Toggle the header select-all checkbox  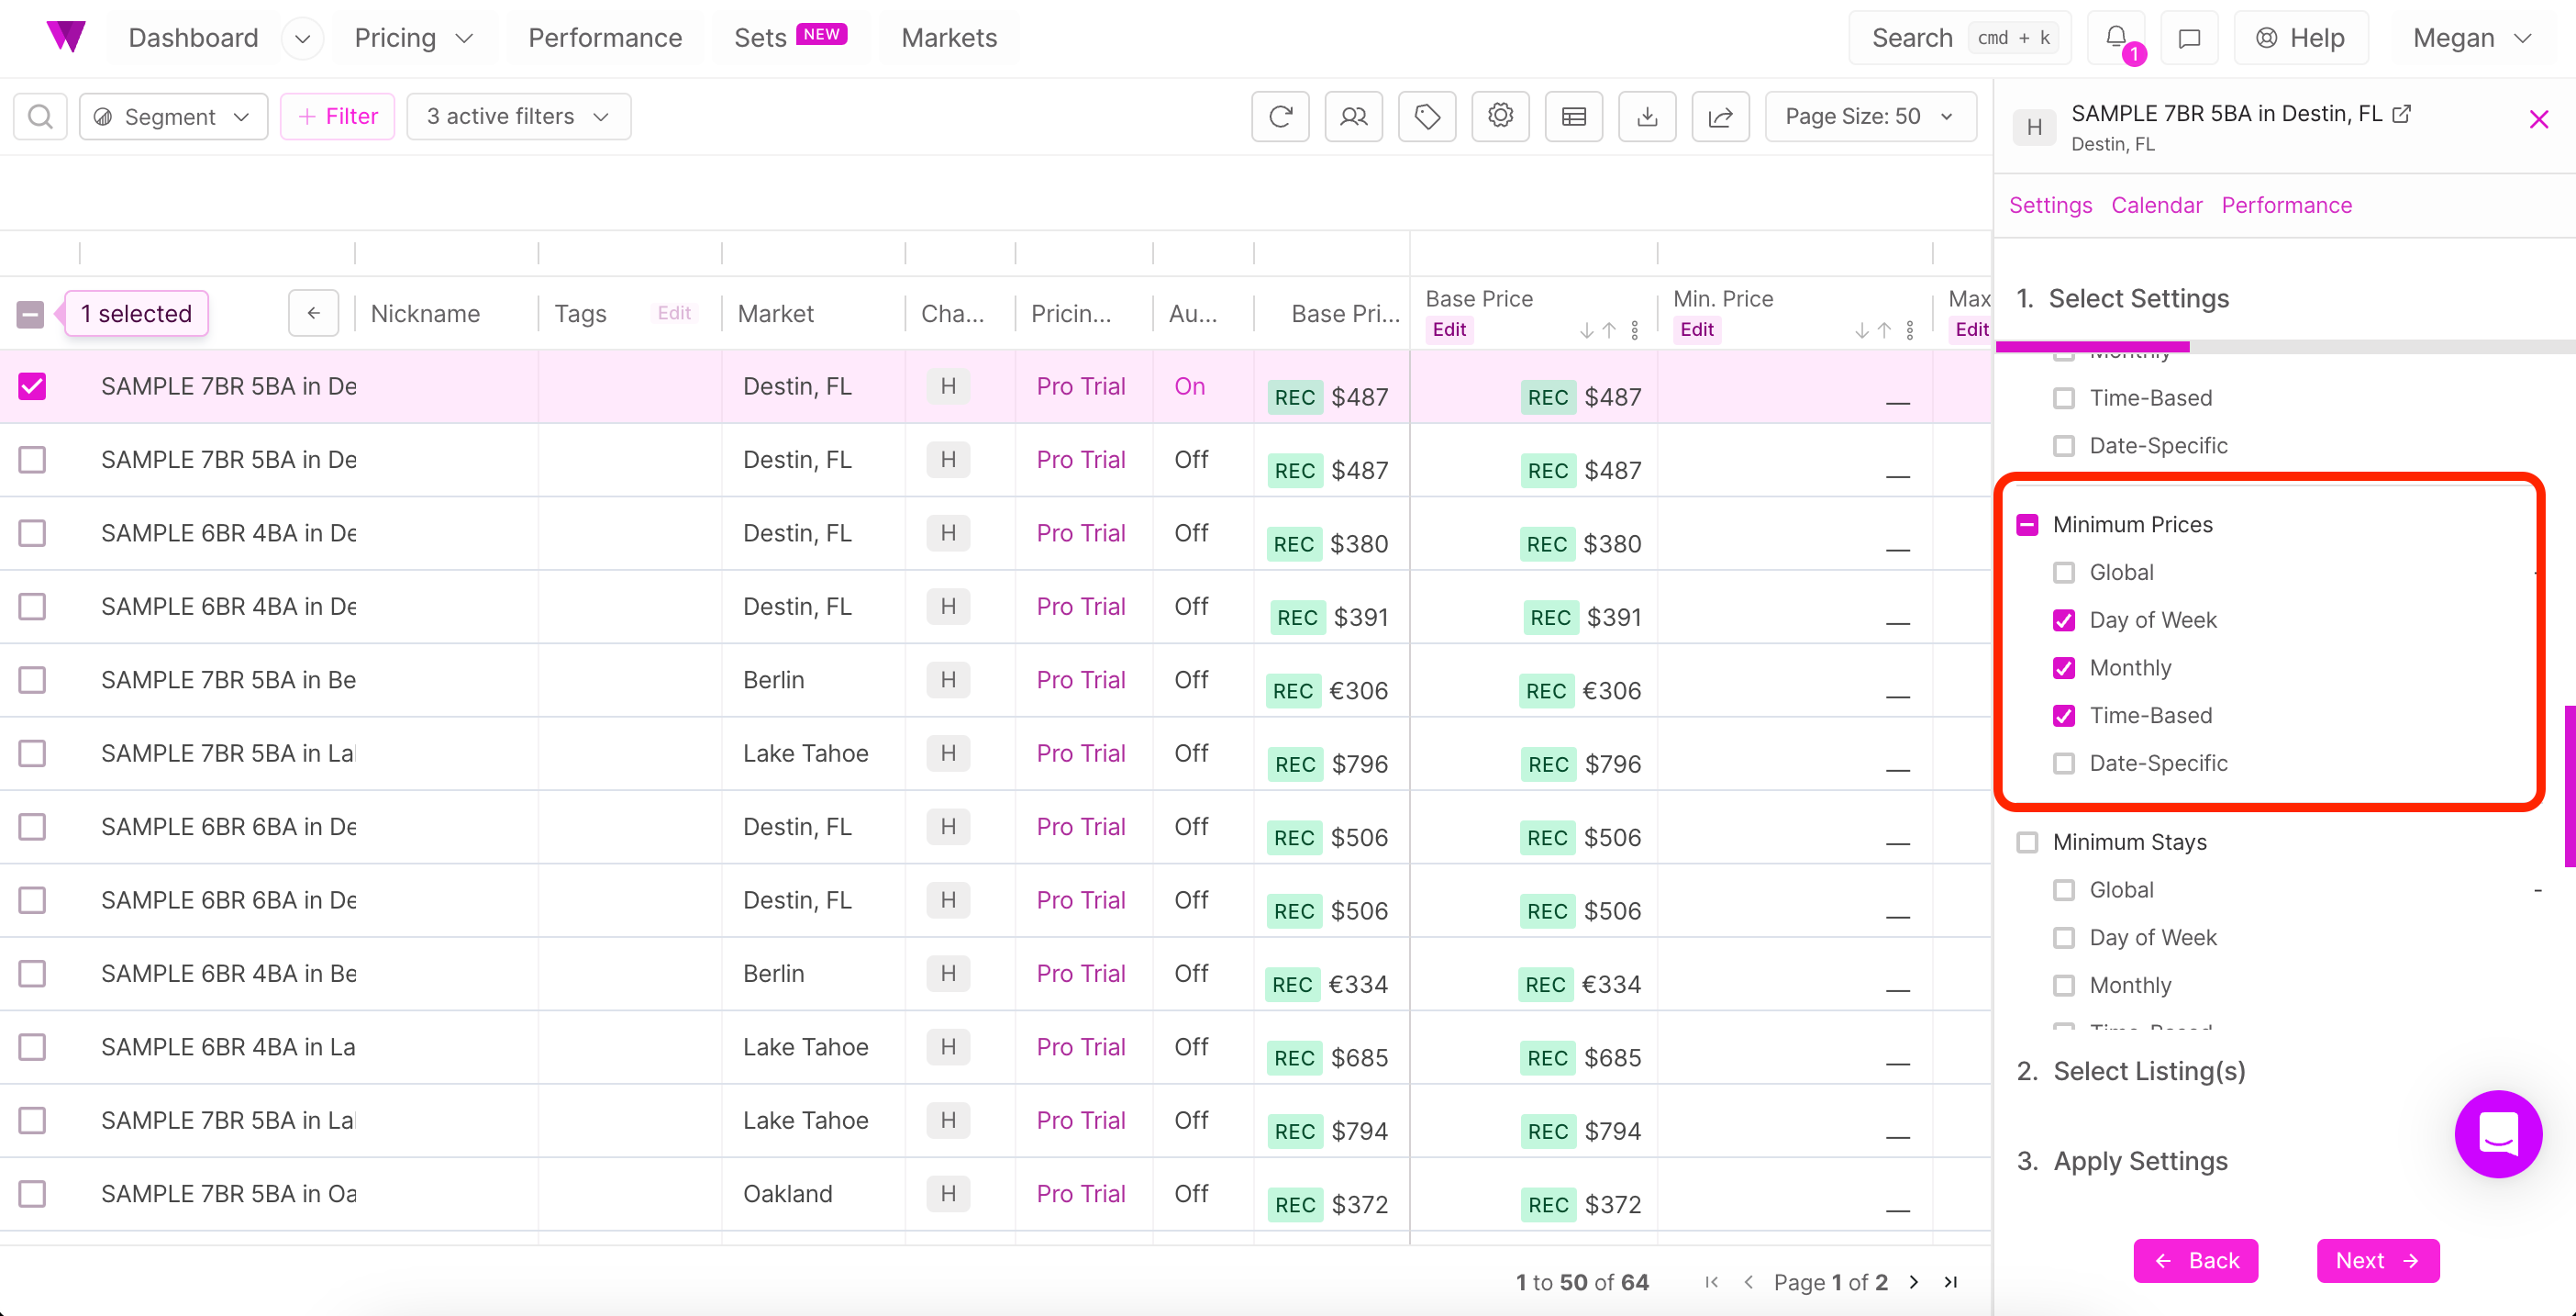pos(30,314)
